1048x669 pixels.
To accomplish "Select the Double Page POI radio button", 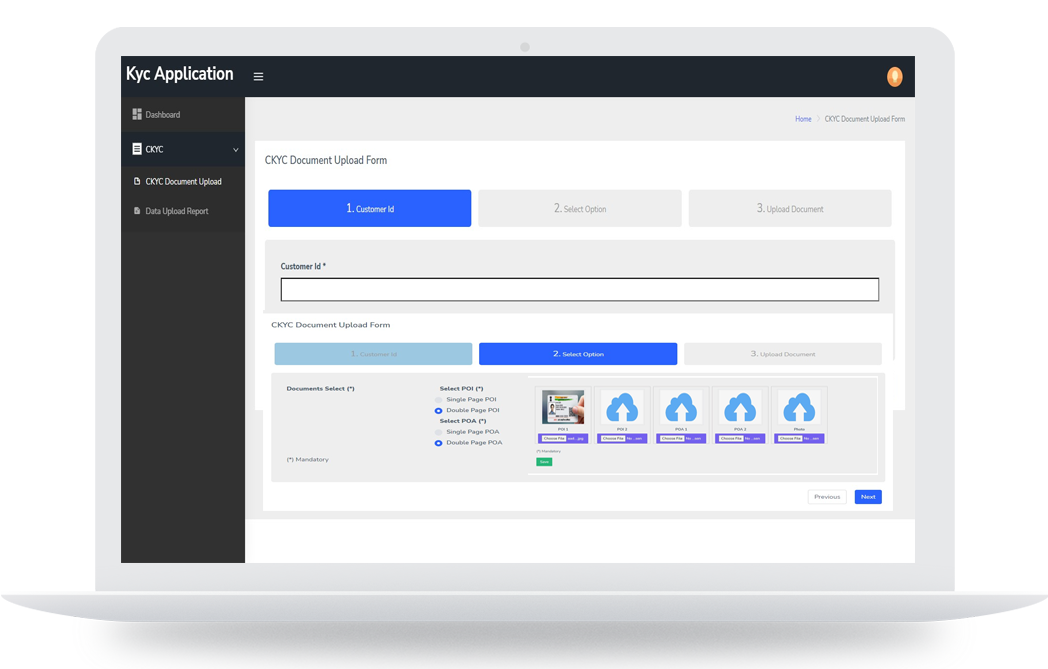I will [438, 411].
